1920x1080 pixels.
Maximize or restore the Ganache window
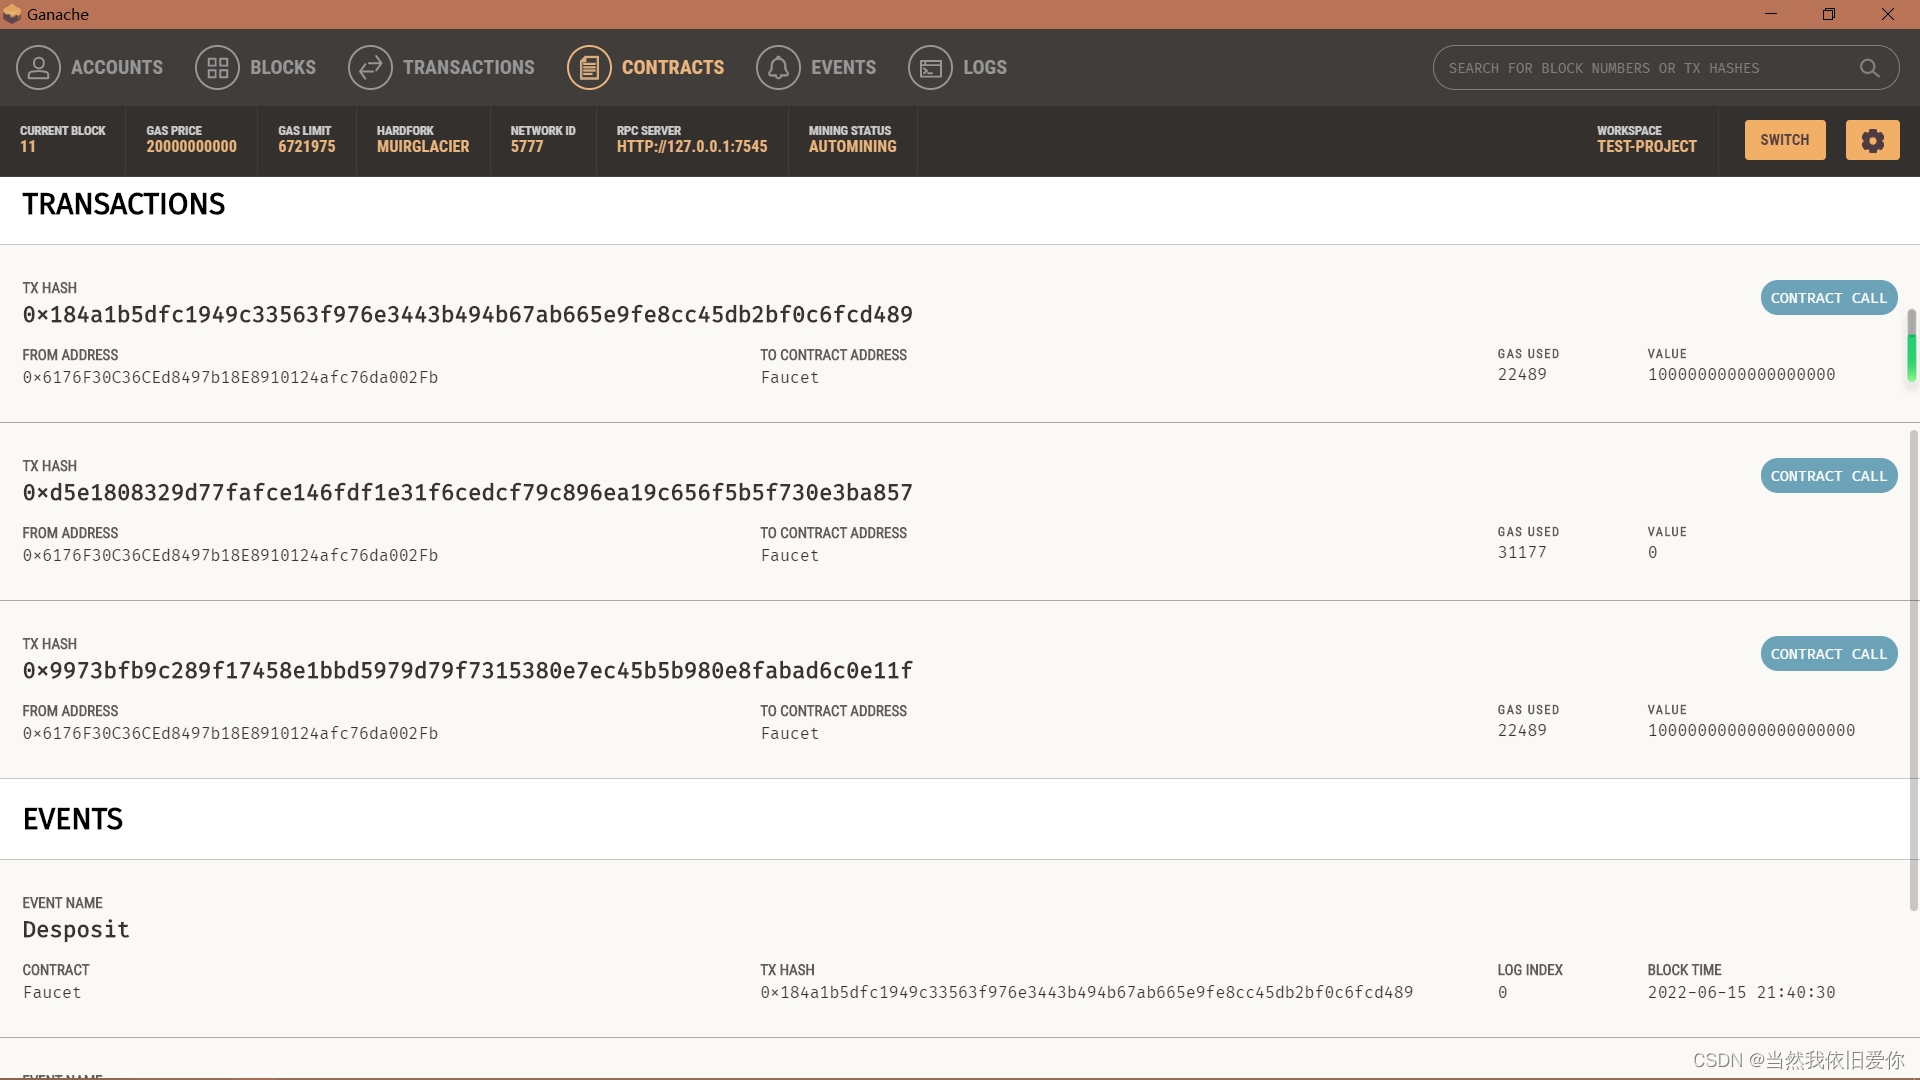pyautogui.click(x=1828, y=14)
